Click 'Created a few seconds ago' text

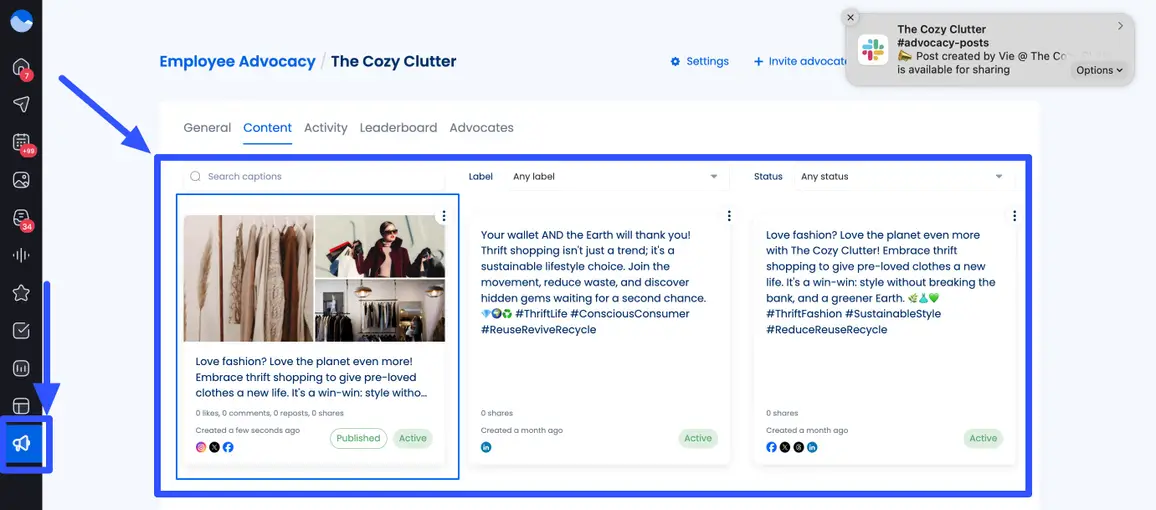[248, 430]
